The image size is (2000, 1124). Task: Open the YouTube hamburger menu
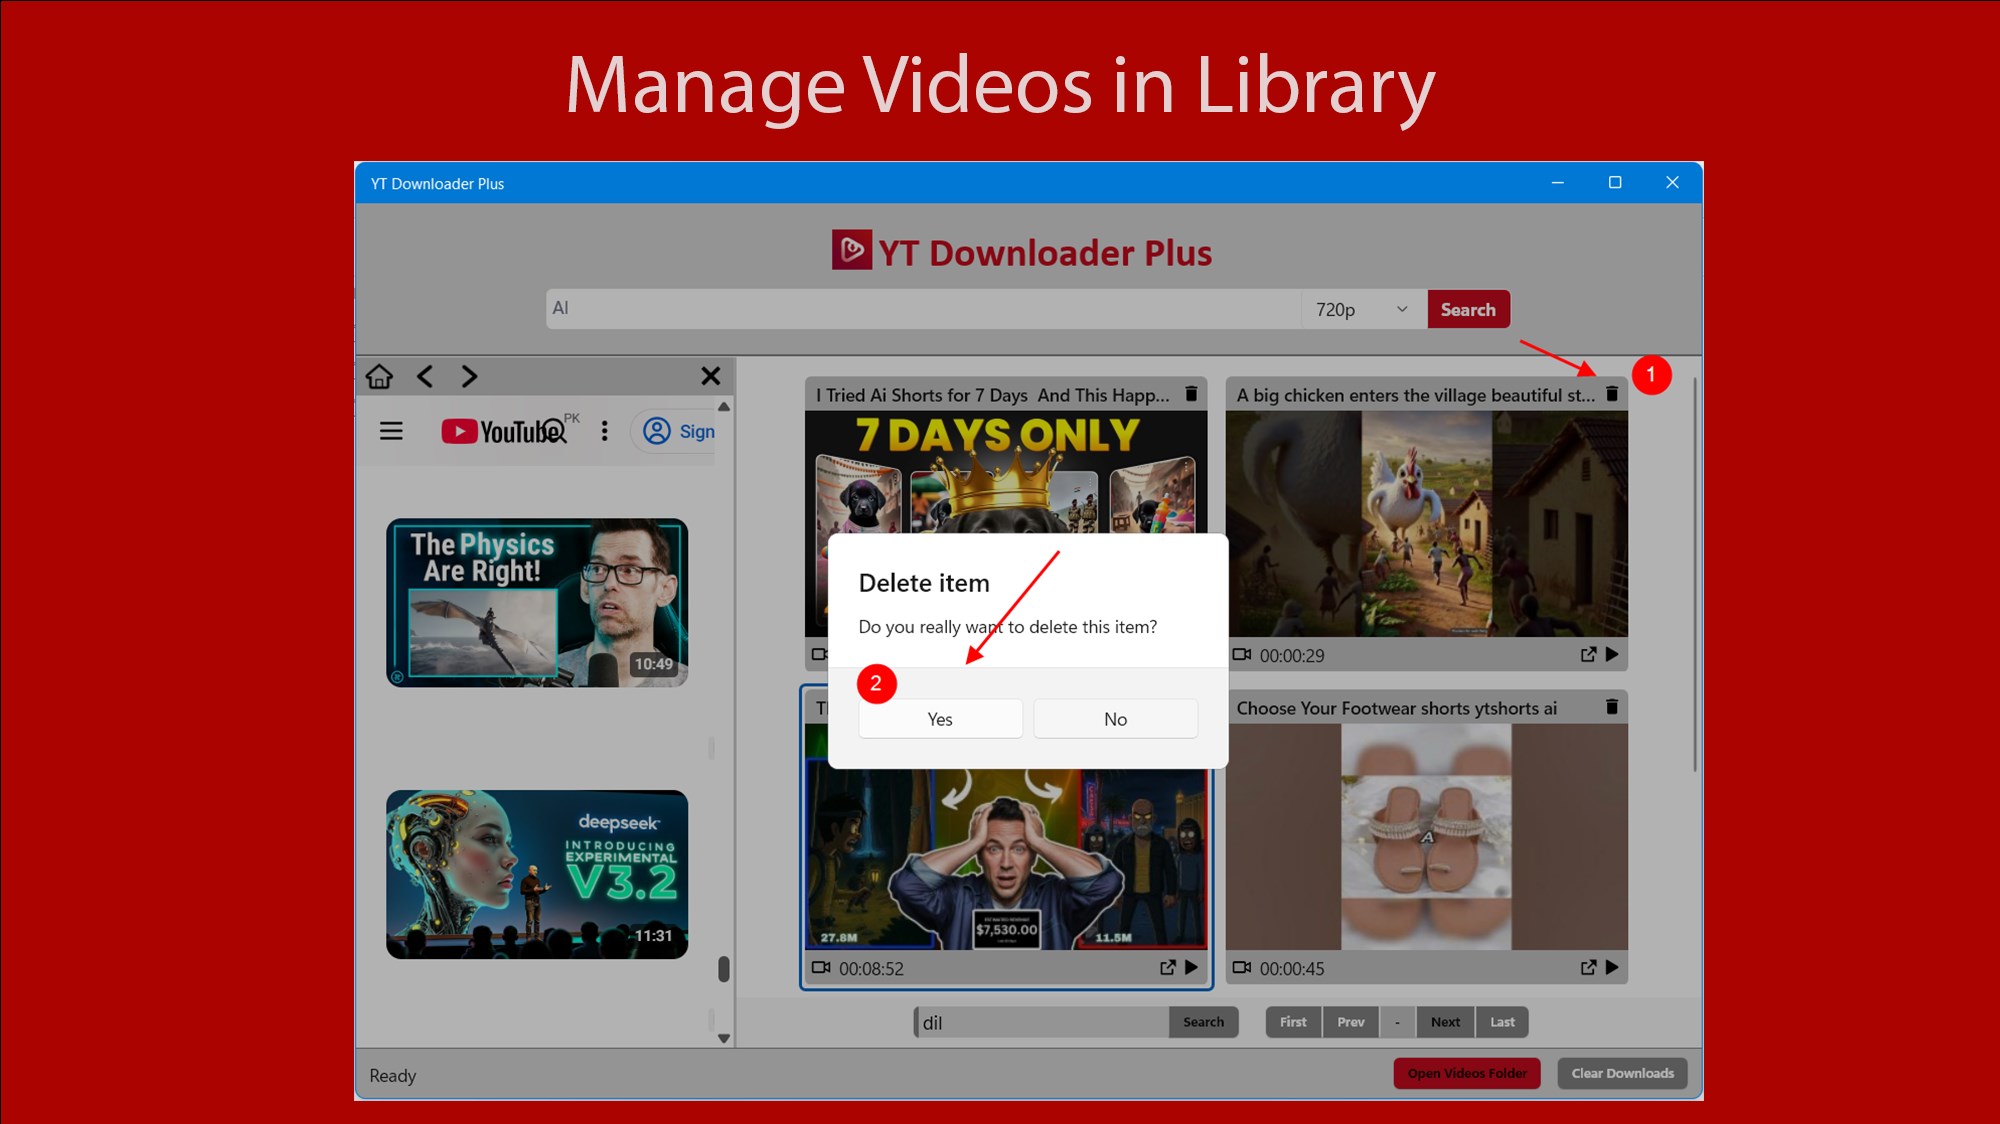[x=391, y=431]
